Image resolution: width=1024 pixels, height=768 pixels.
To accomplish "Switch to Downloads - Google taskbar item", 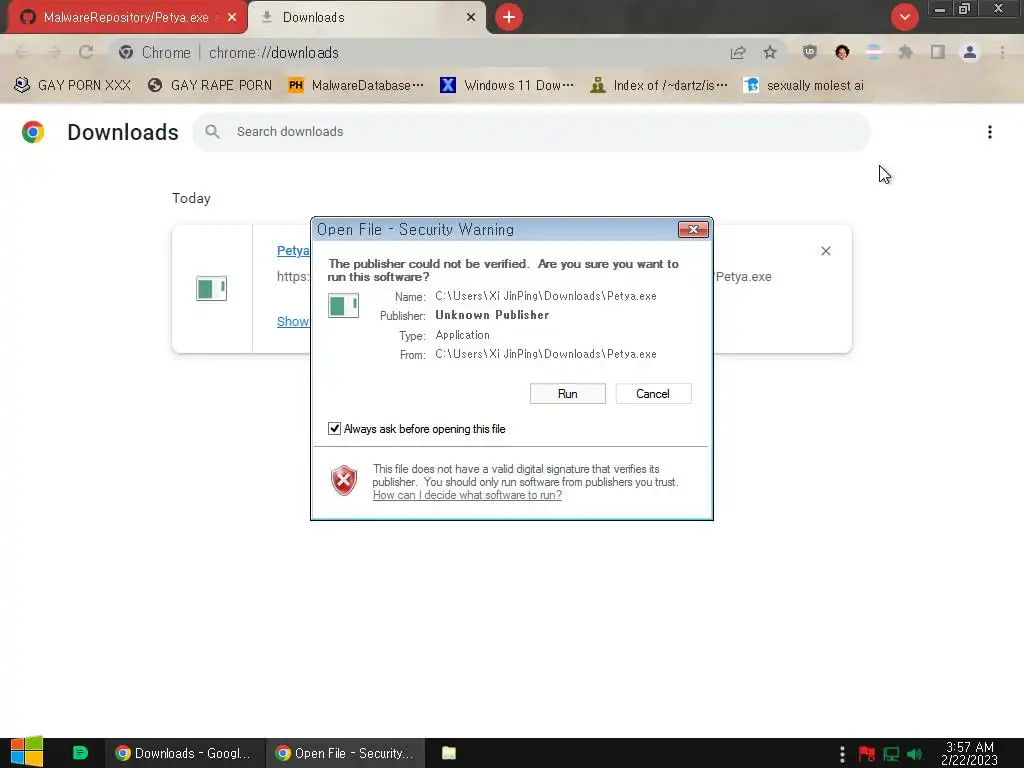I will coord(185,753).
